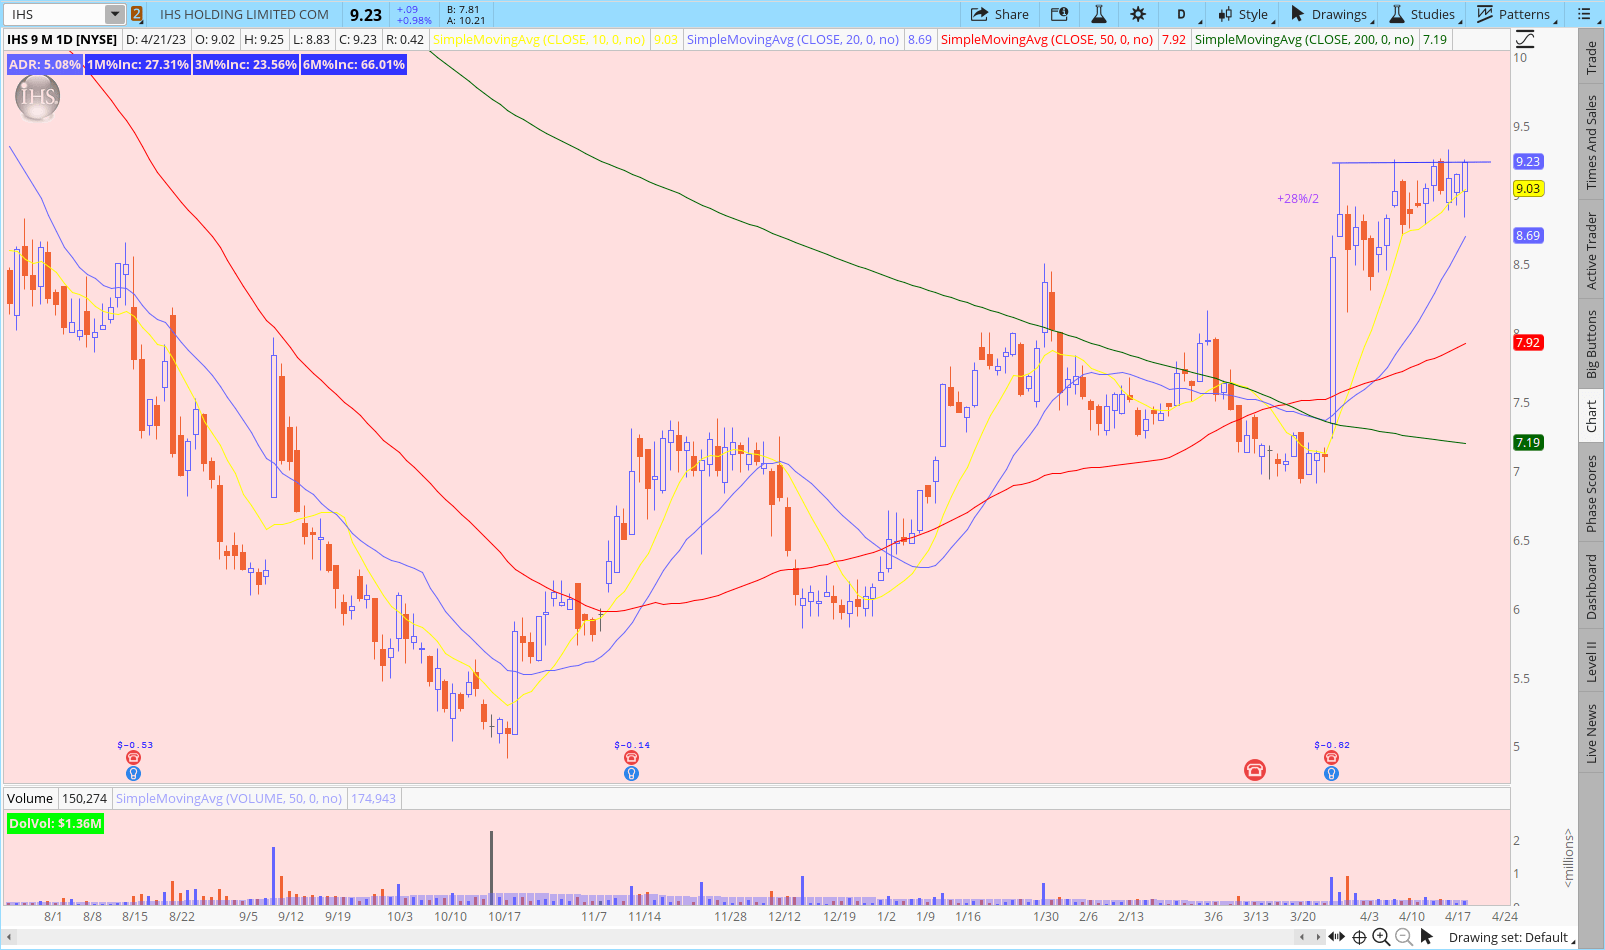Open the list options menu icon at top right
The height and width of the screenshot is (950, 1605).
(x=1585, y=14)
